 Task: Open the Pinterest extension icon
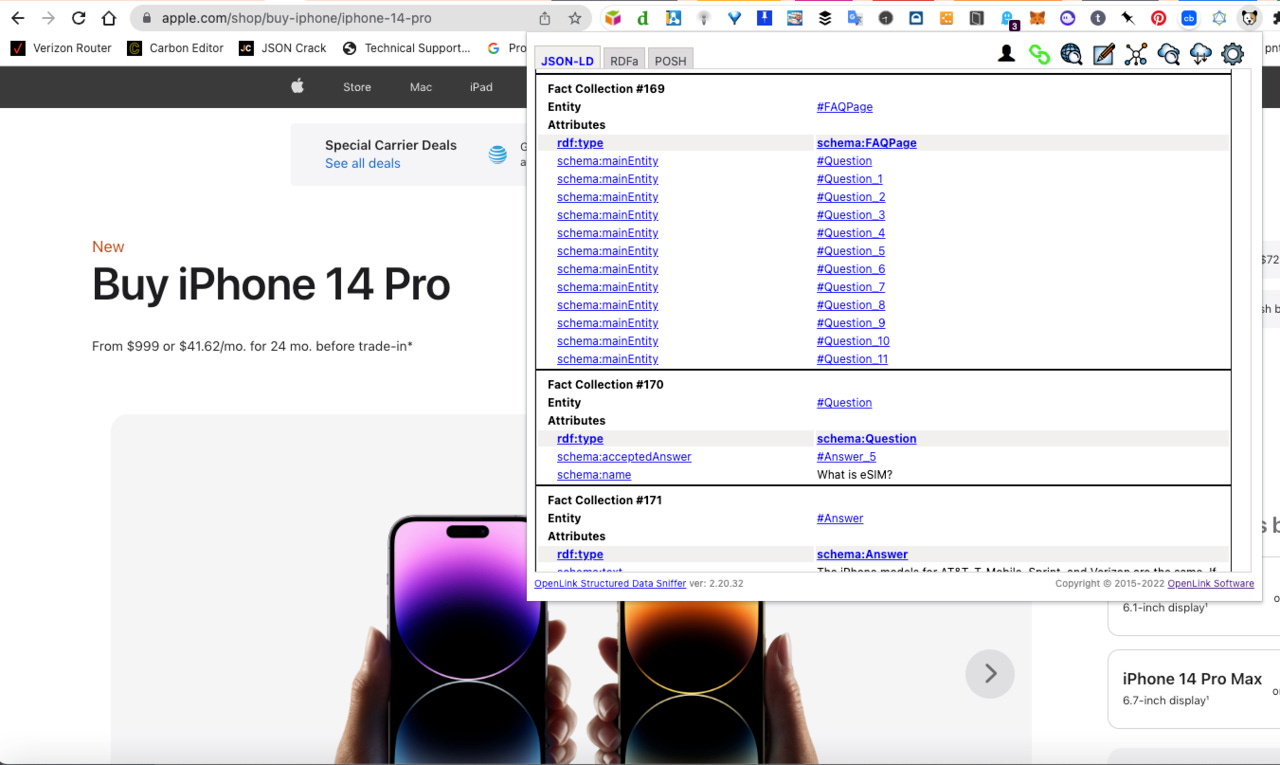click(x=1158, y=18)
